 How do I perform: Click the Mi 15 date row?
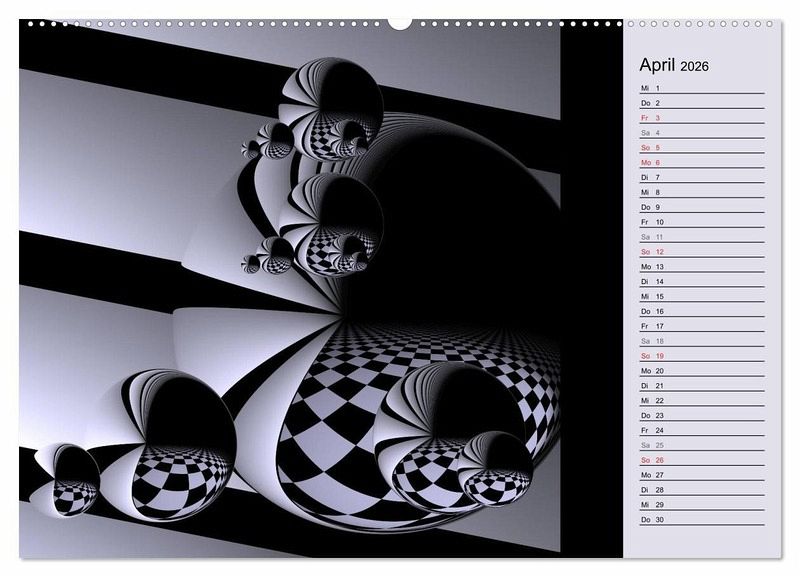pos(701,296)
